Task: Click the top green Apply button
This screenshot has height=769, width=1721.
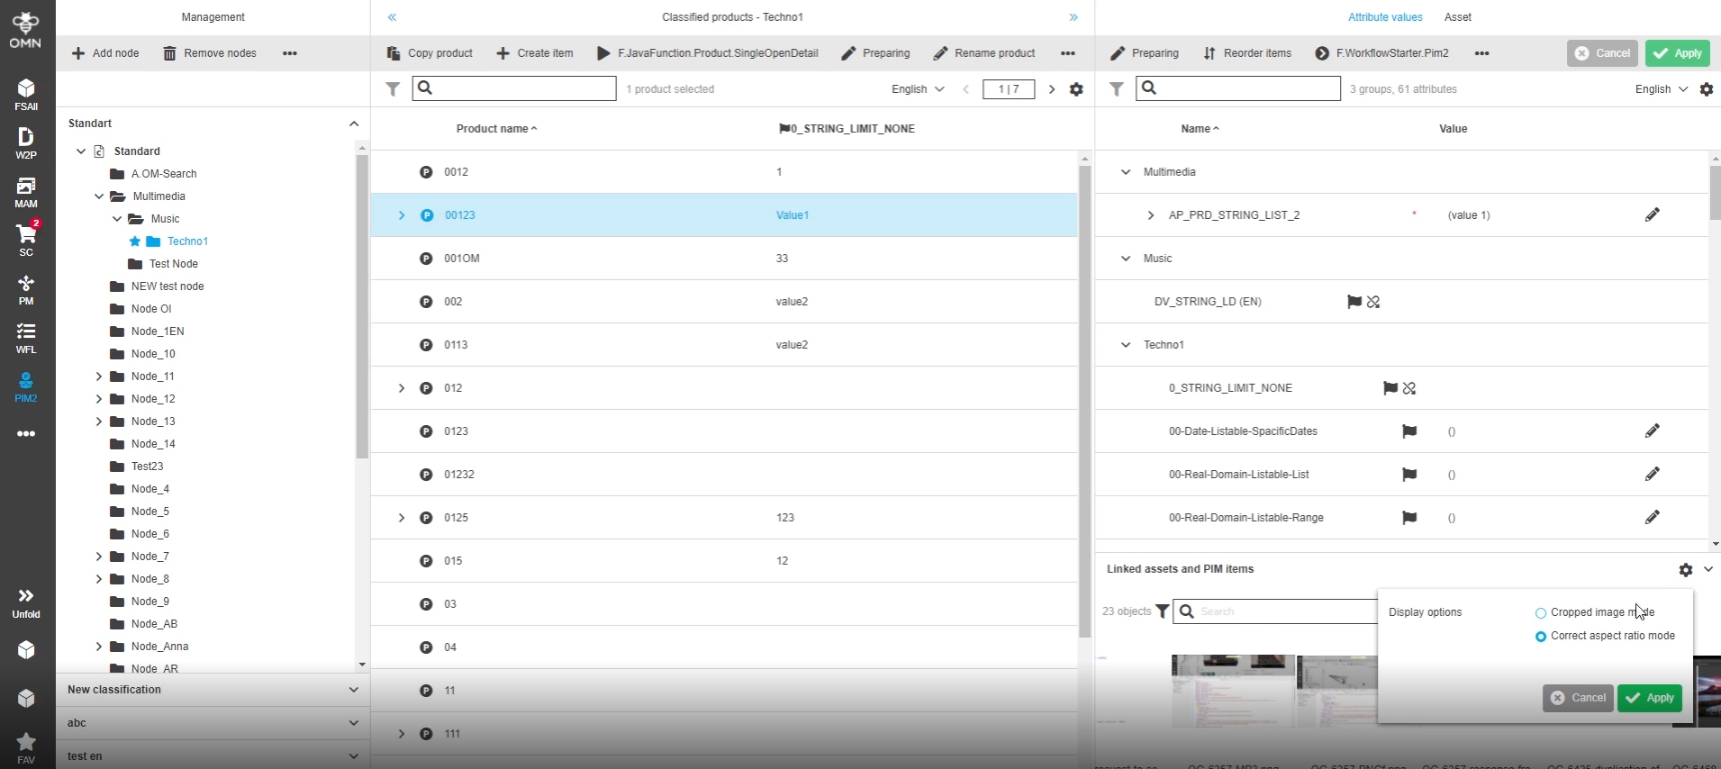Action: click(1677, 53)
